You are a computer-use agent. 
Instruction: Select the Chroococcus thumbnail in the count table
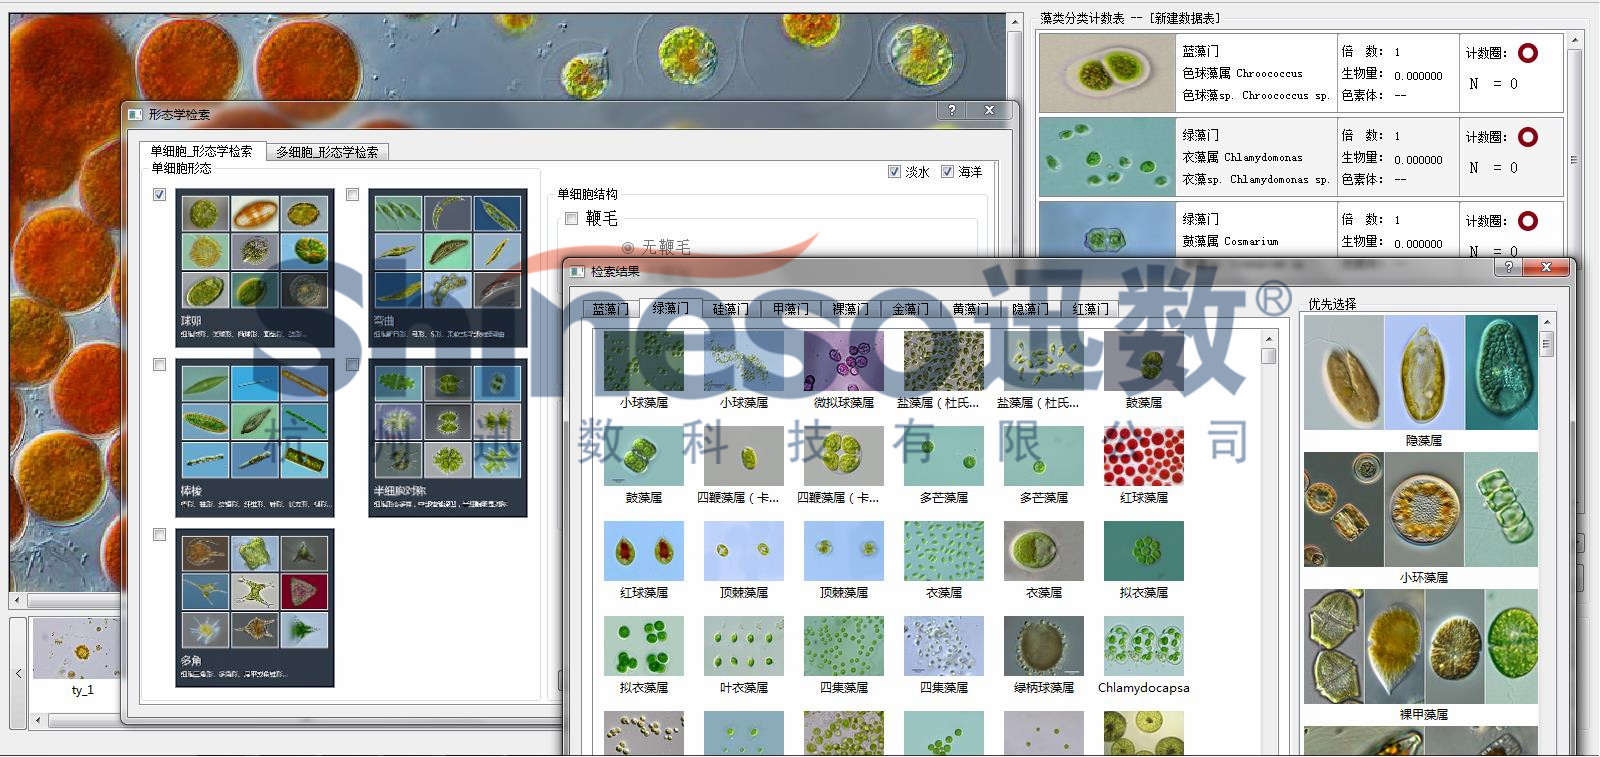(x=1108, y=73)
